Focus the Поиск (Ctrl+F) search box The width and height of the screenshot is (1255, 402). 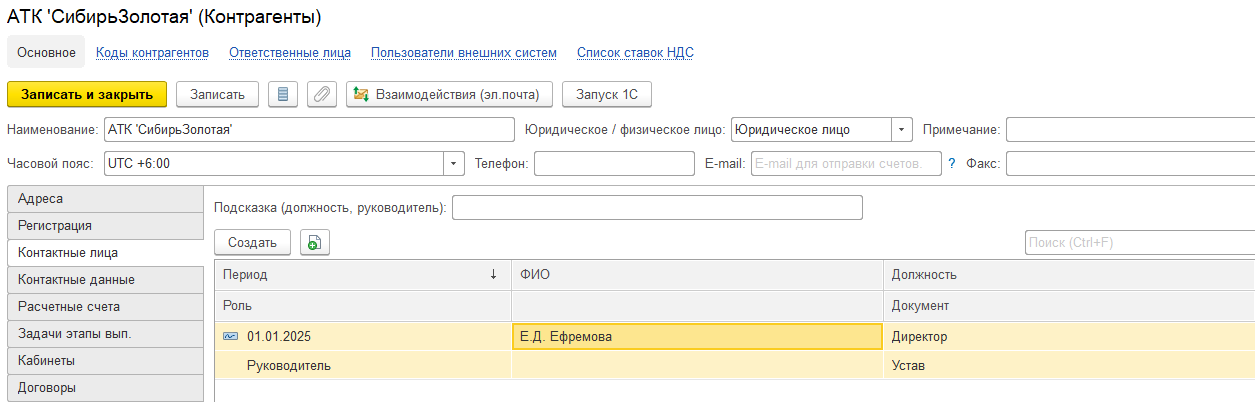click(1139, 242)
